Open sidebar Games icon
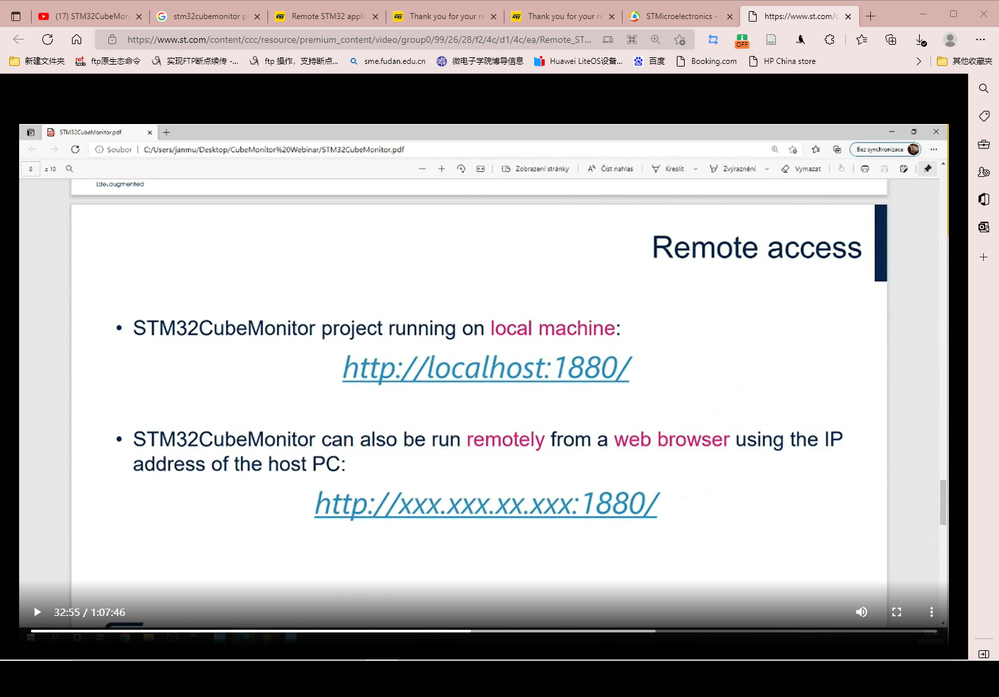This screenshot has height=697, width=999. (984, 172)
